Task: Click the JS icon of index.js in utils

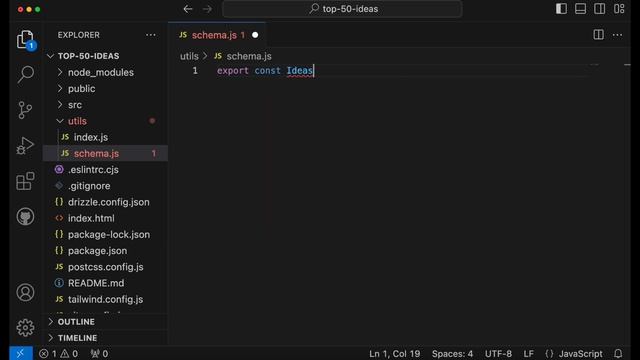Action: pyautogui.click(x=65, y=137)
